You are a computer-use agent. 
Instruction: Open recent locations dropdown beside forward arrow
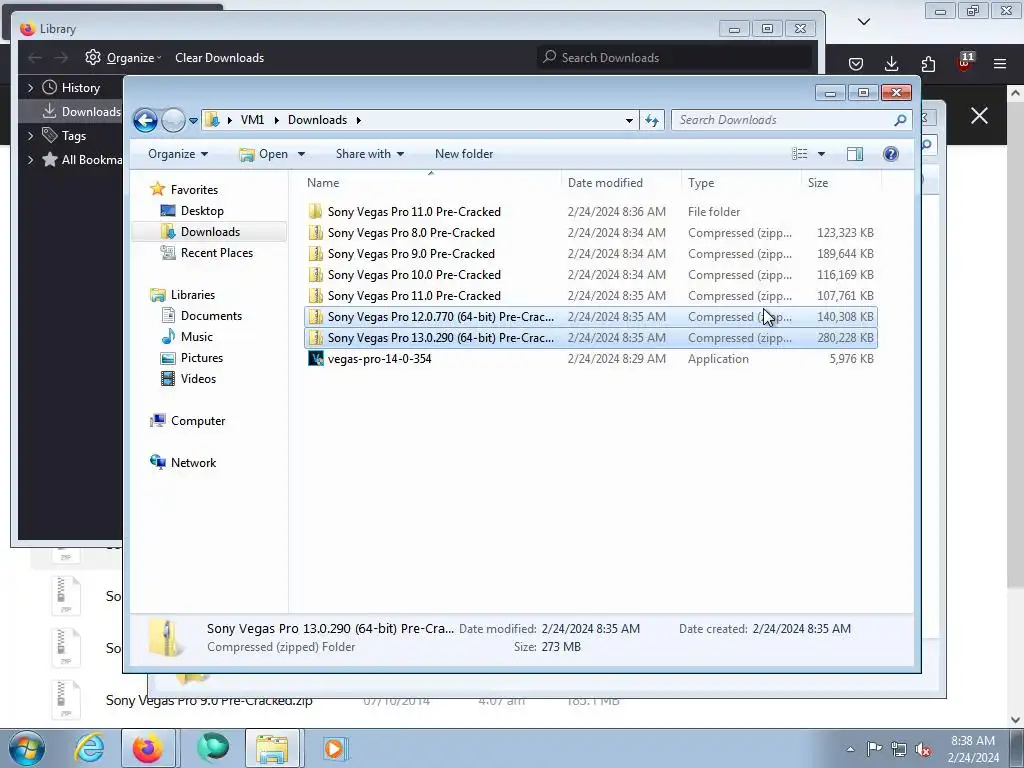[x=193, y=121]
